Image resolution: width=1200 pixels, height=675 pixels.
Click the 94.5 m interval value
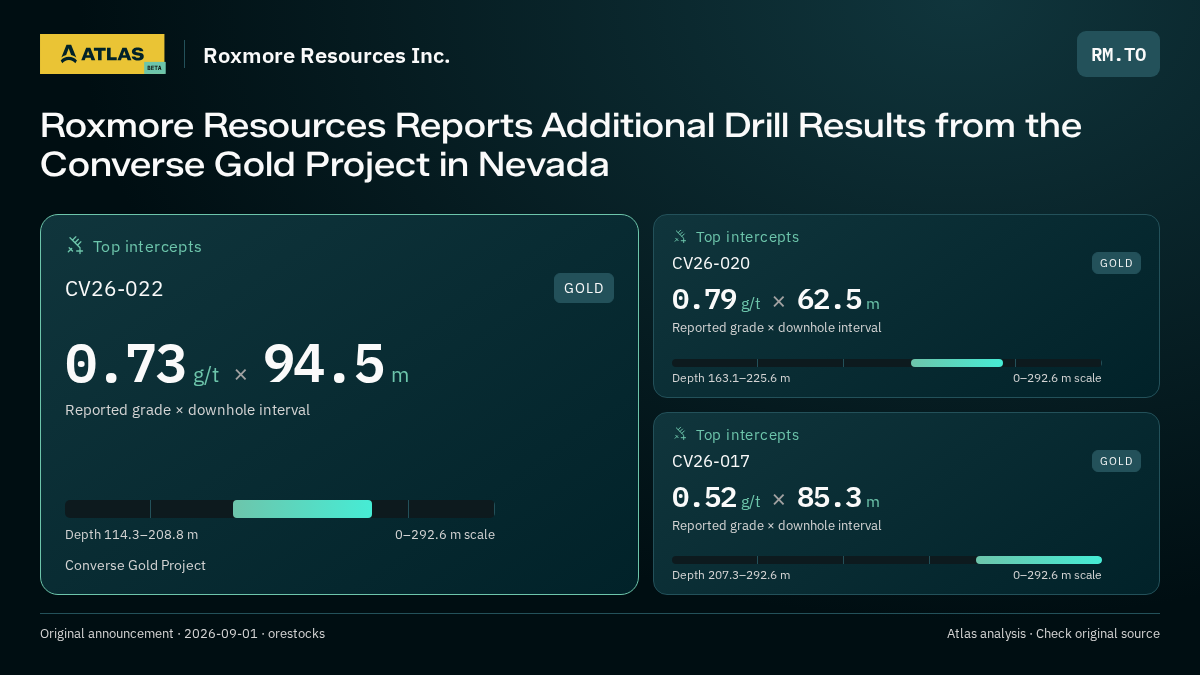click(336, 364)
